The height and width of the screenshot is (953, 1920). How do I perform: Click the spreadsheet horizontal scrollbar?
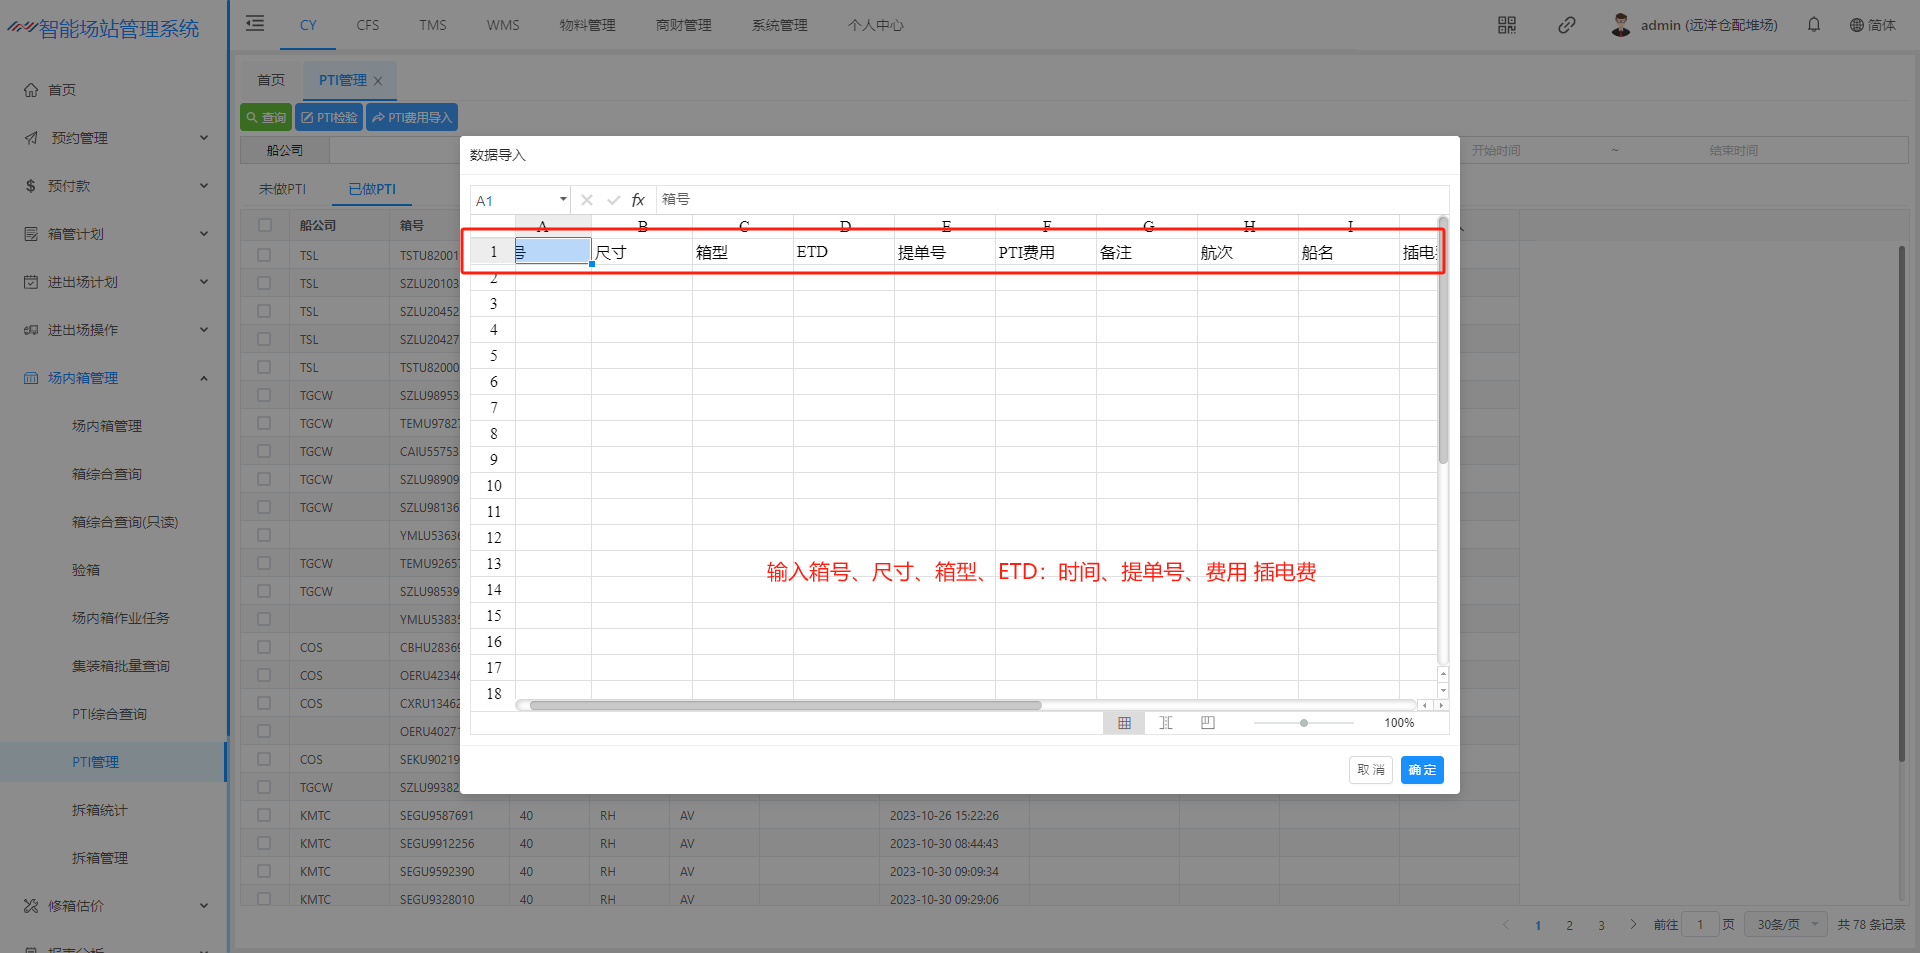(x=785, y=705)
